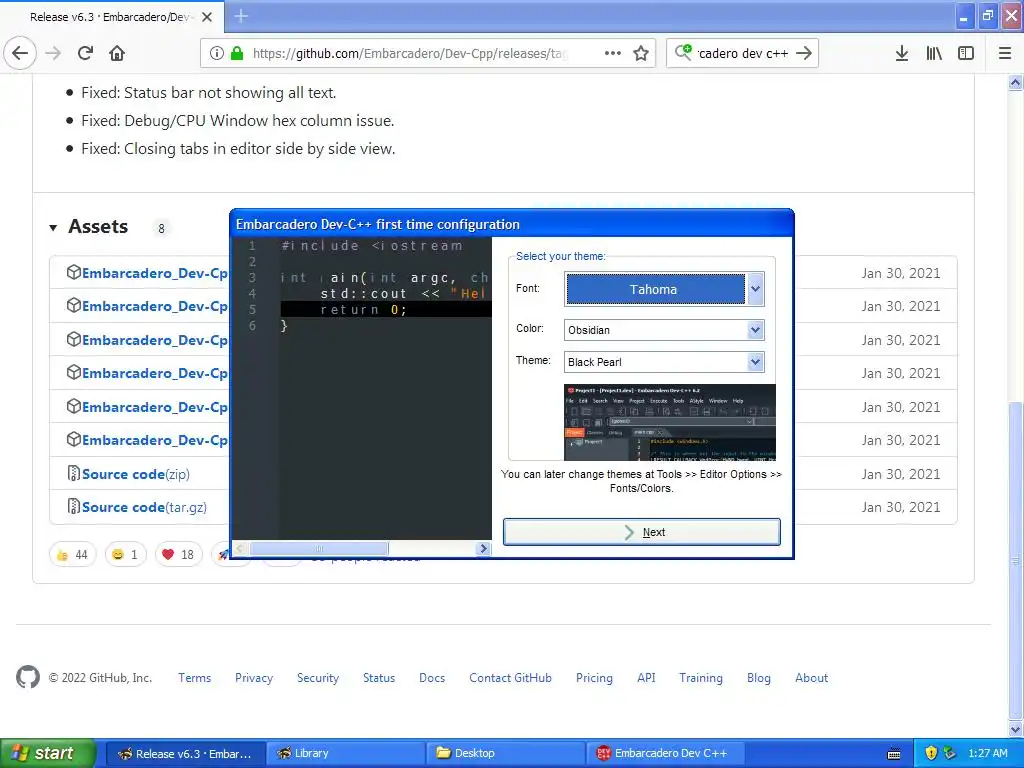Viewport: 1024px width, 768px height.
Task: Open the Status footer link
Action: tap(379, 678)
